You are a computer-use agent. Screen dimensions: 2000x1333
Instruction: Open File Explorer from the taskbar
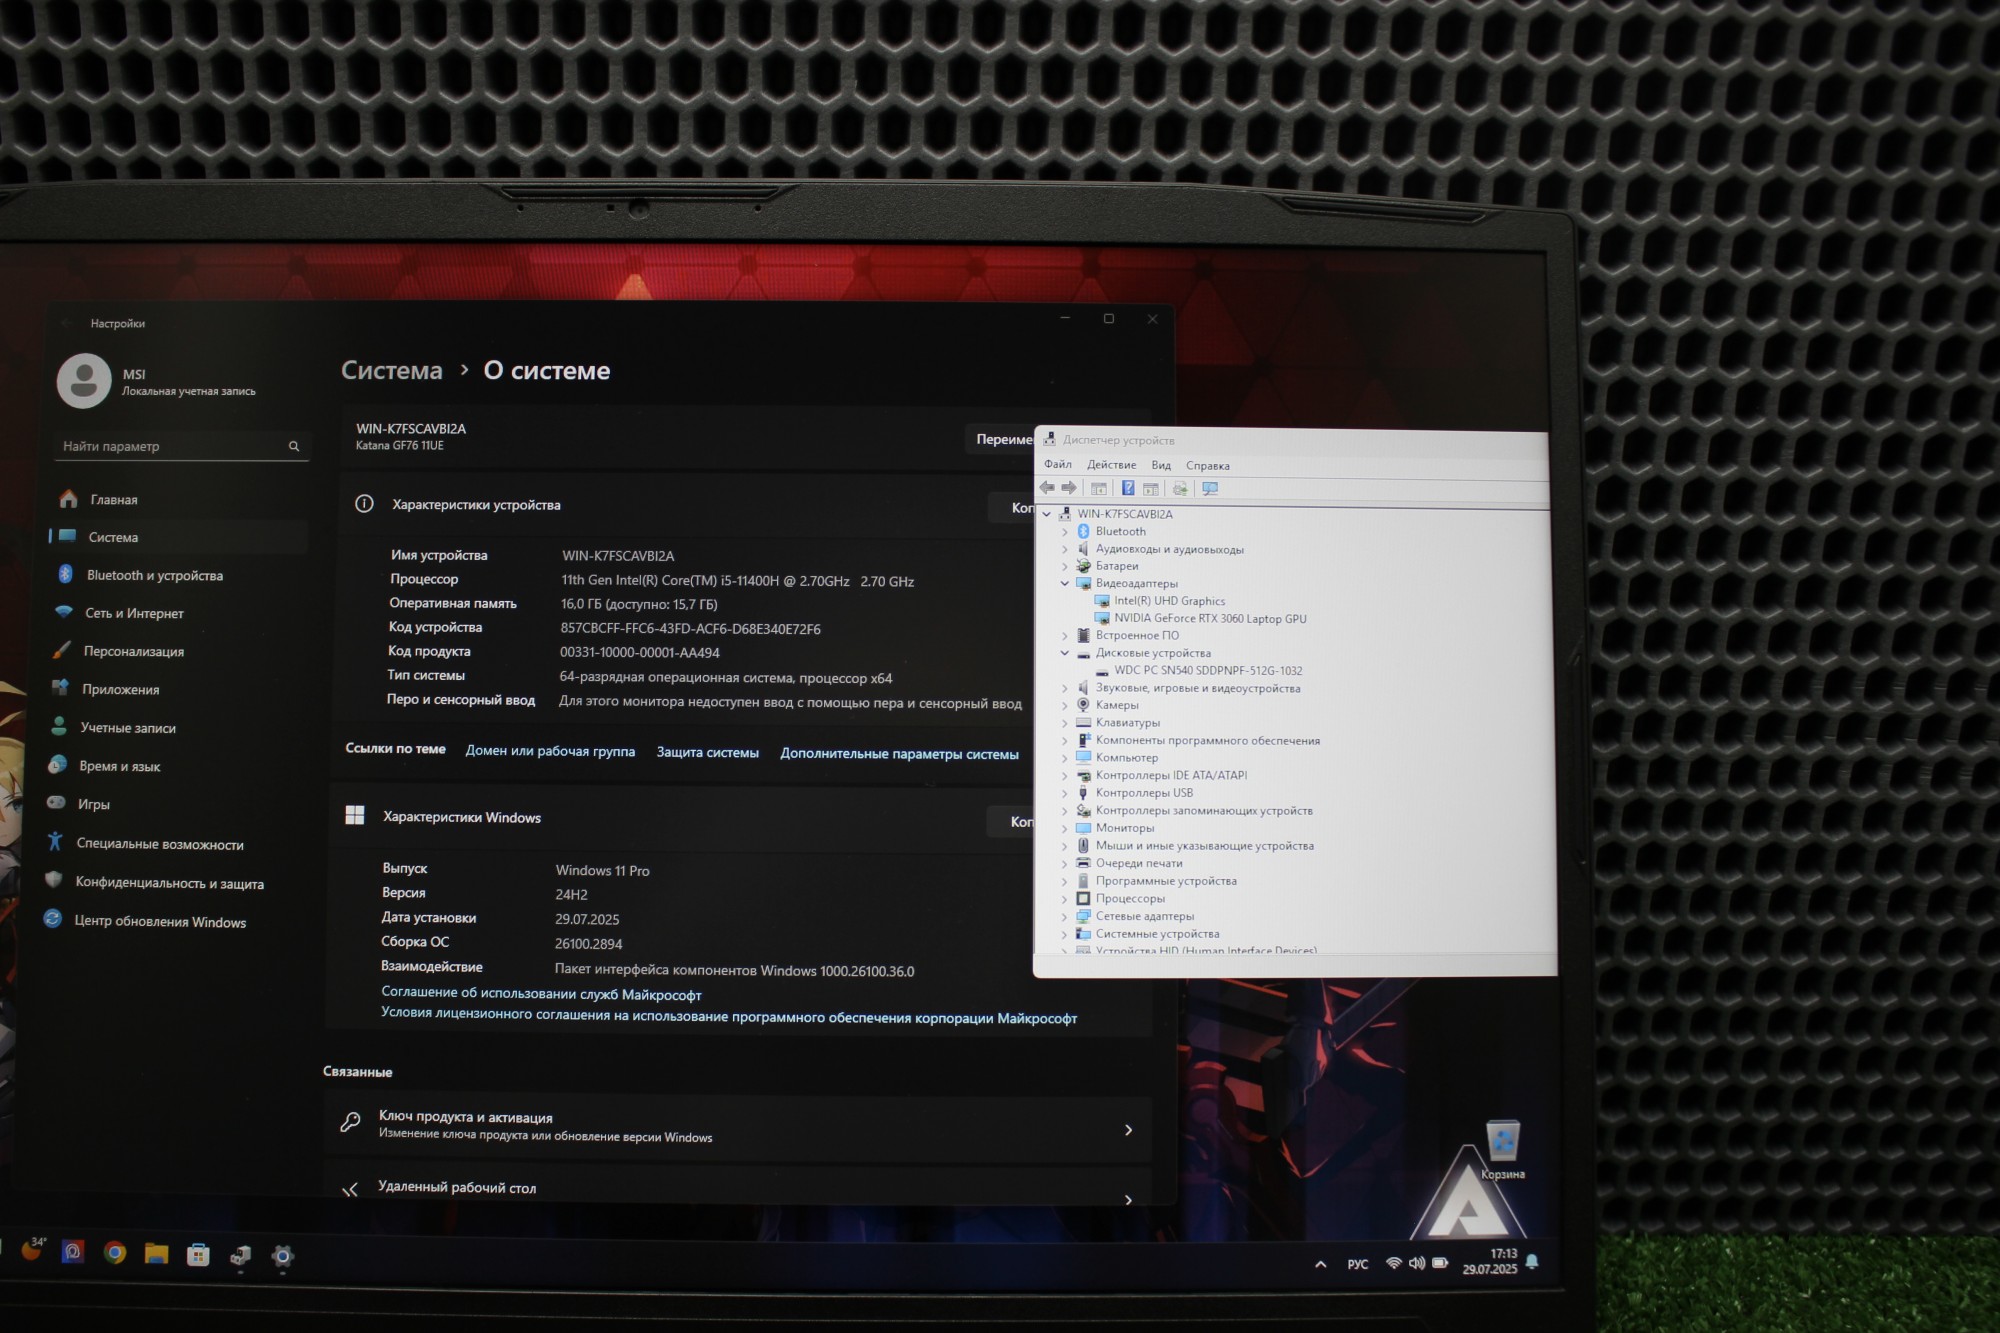(156, 1253)
